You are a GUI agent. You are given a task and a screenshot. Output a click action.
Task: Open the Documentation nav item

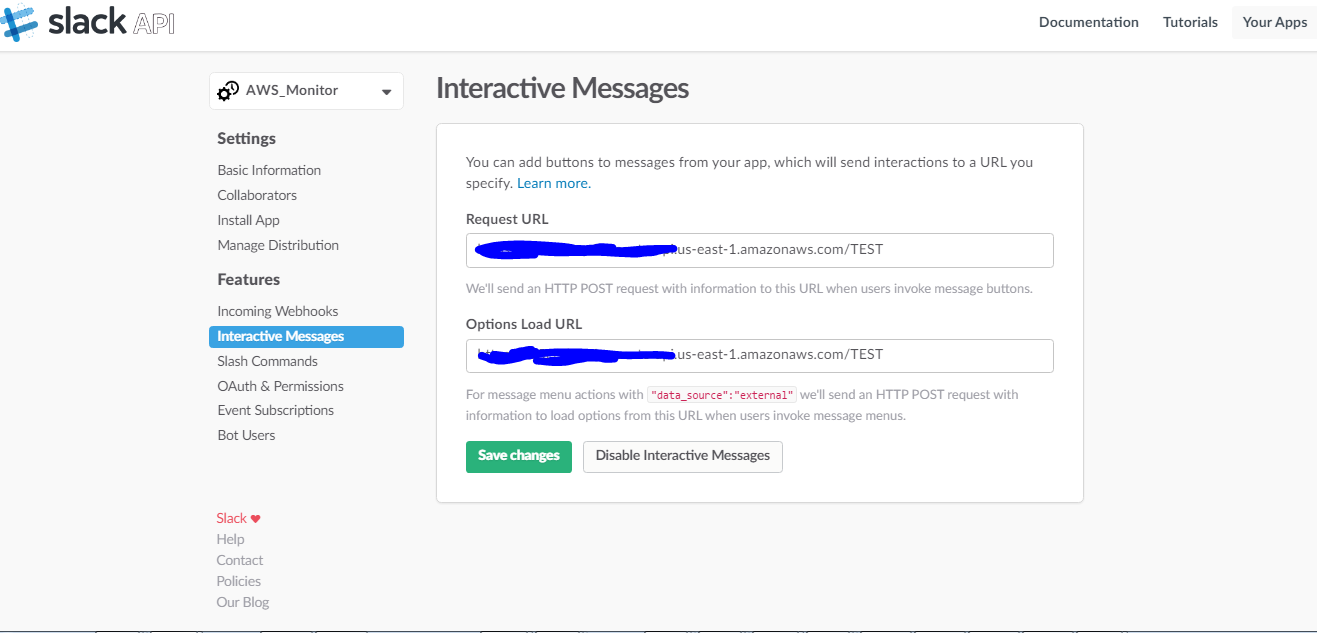click(1088, 22)
